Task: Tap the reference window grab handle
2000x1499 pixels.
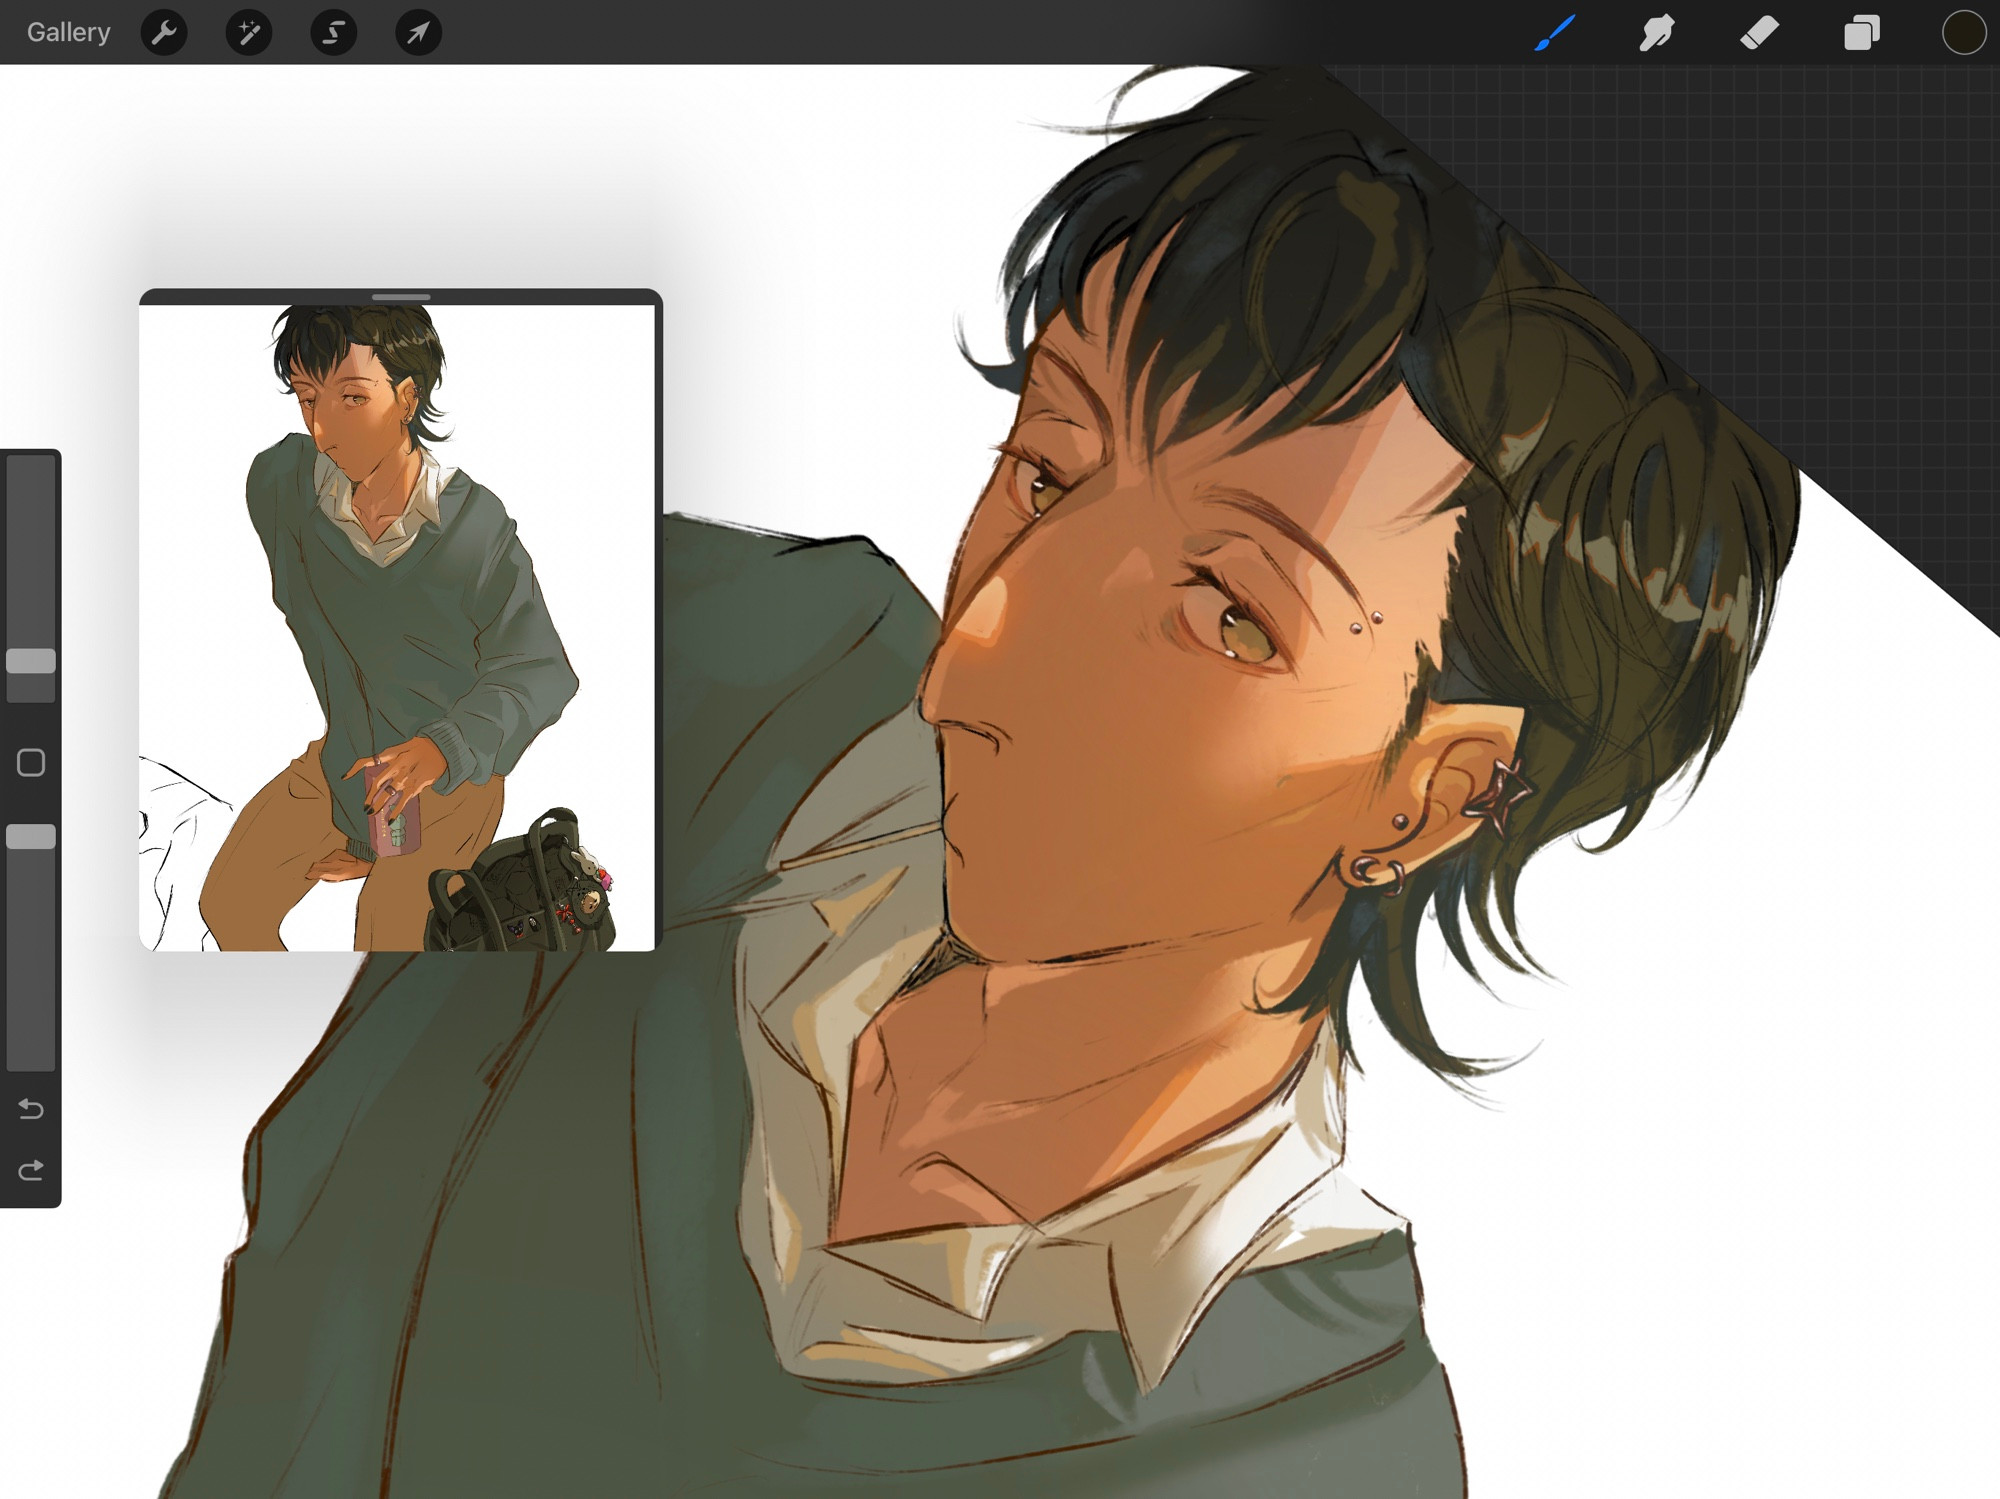Action: coord(401,297)
